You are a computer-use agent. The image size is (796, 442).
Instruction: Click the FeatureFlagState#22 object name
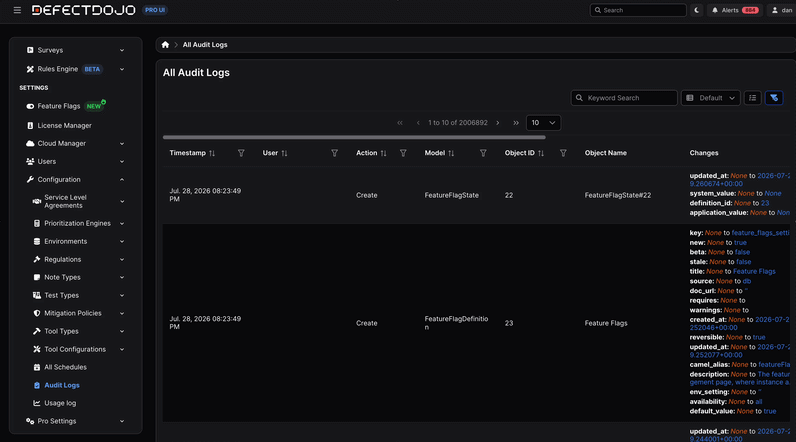point(617,195)
